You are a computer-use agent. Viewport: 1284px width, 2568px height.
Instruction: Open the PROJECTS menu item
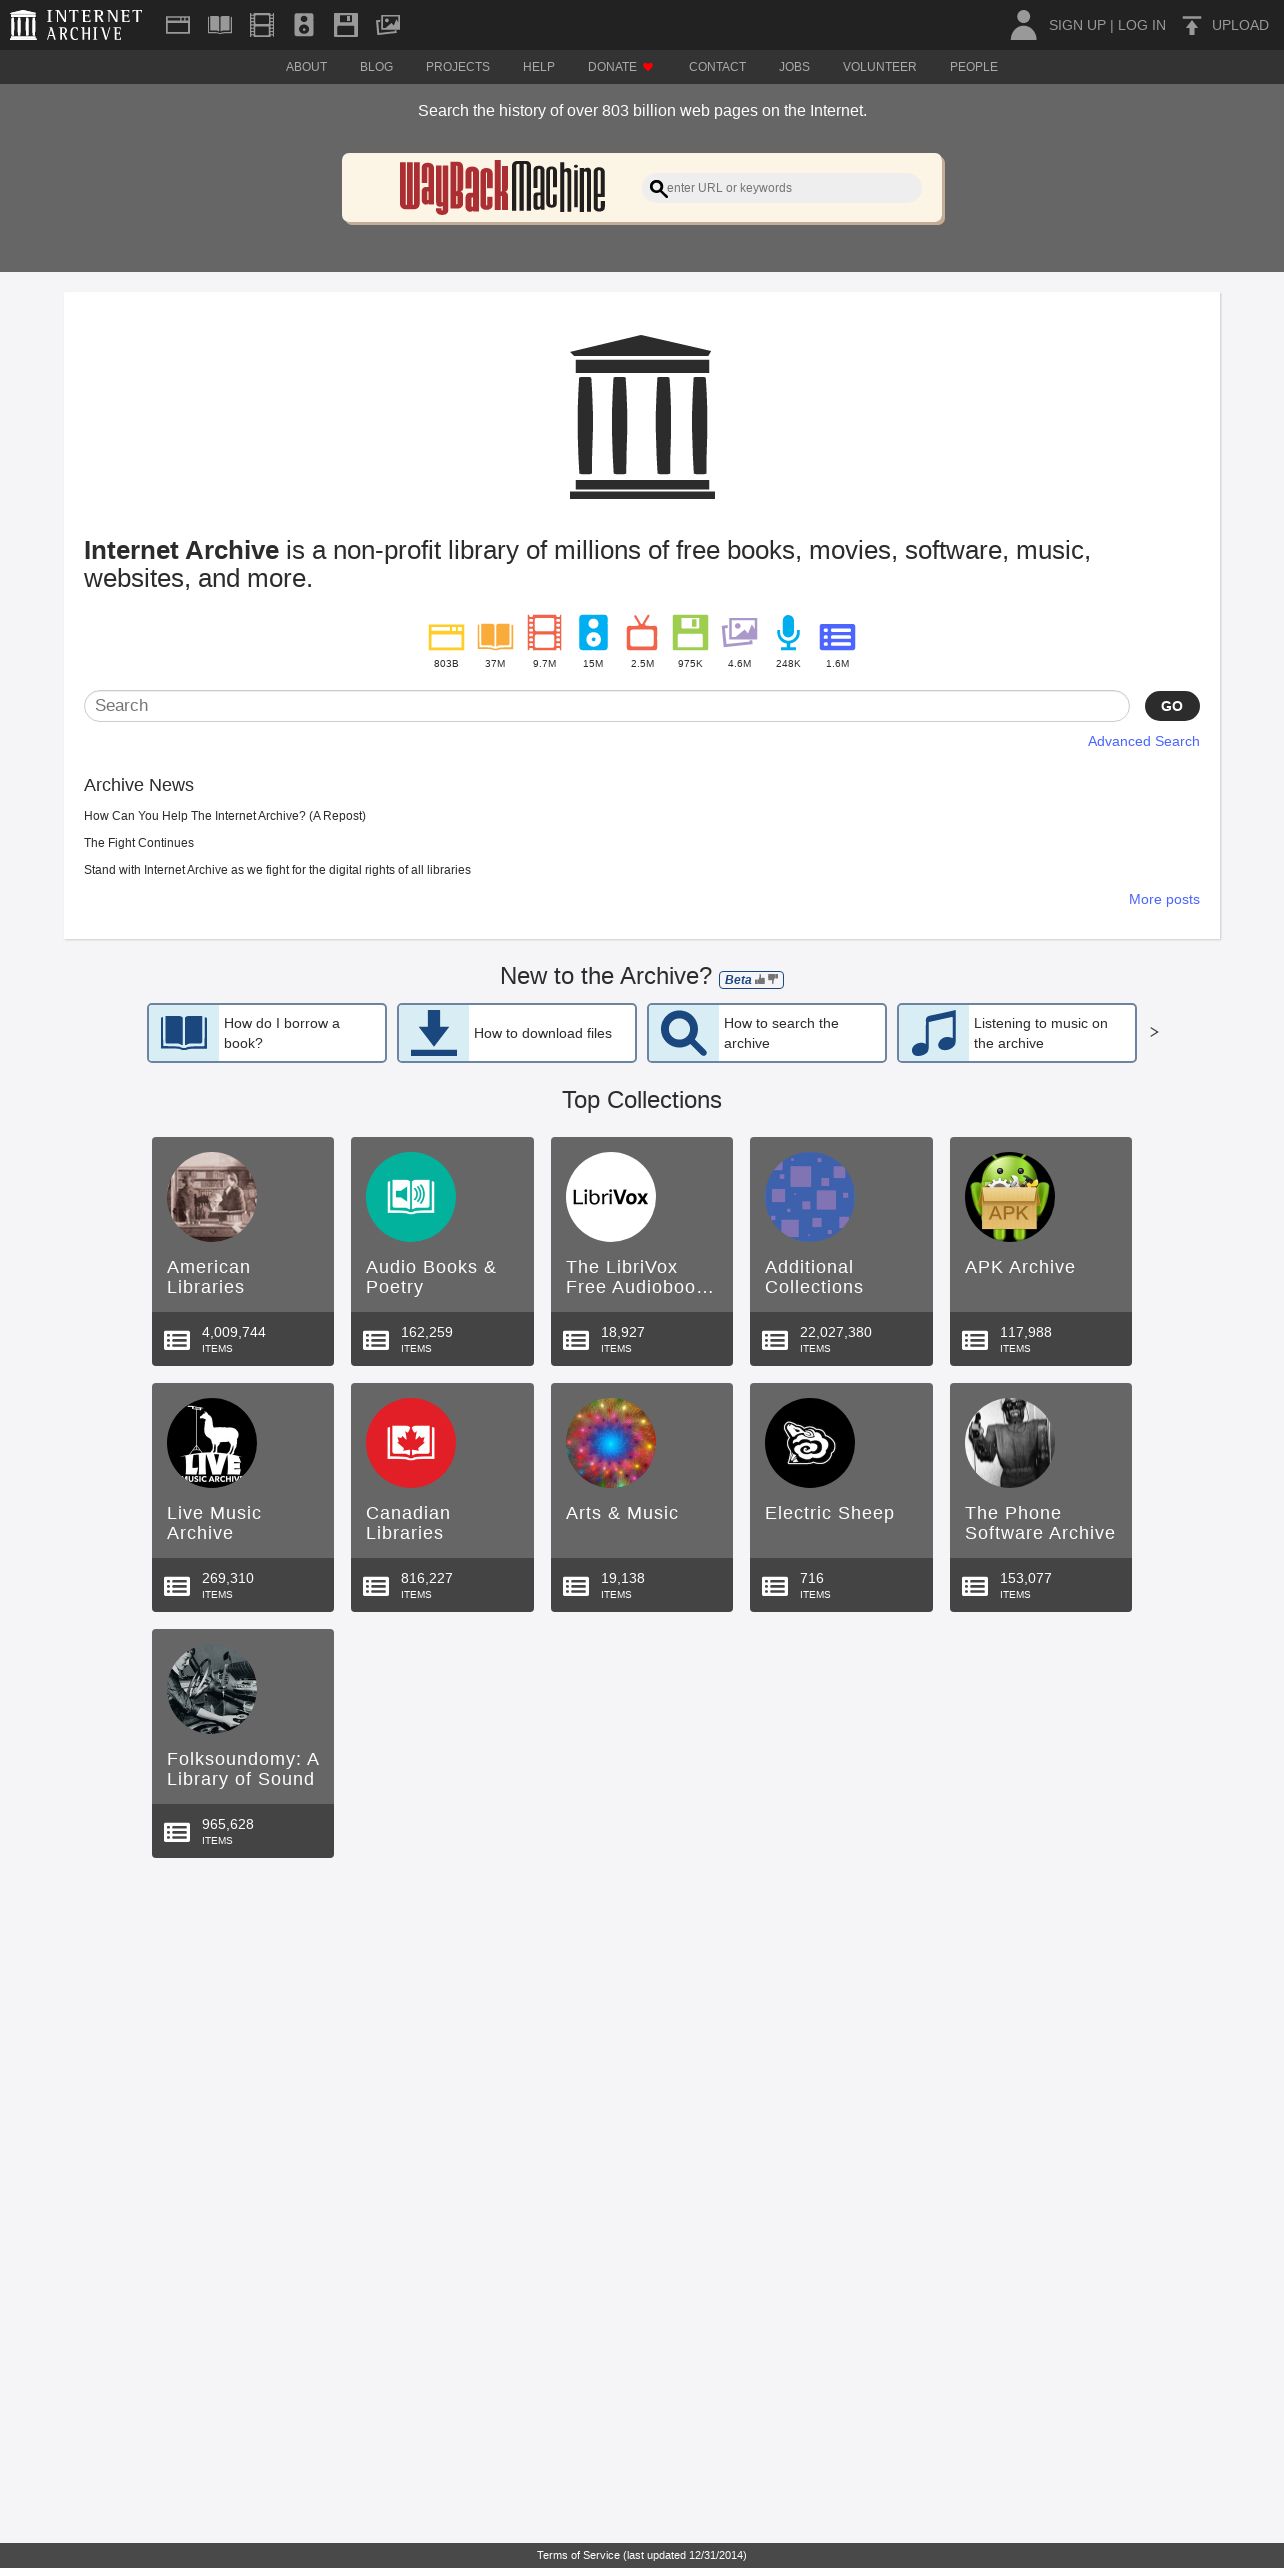tap(458, 67)
